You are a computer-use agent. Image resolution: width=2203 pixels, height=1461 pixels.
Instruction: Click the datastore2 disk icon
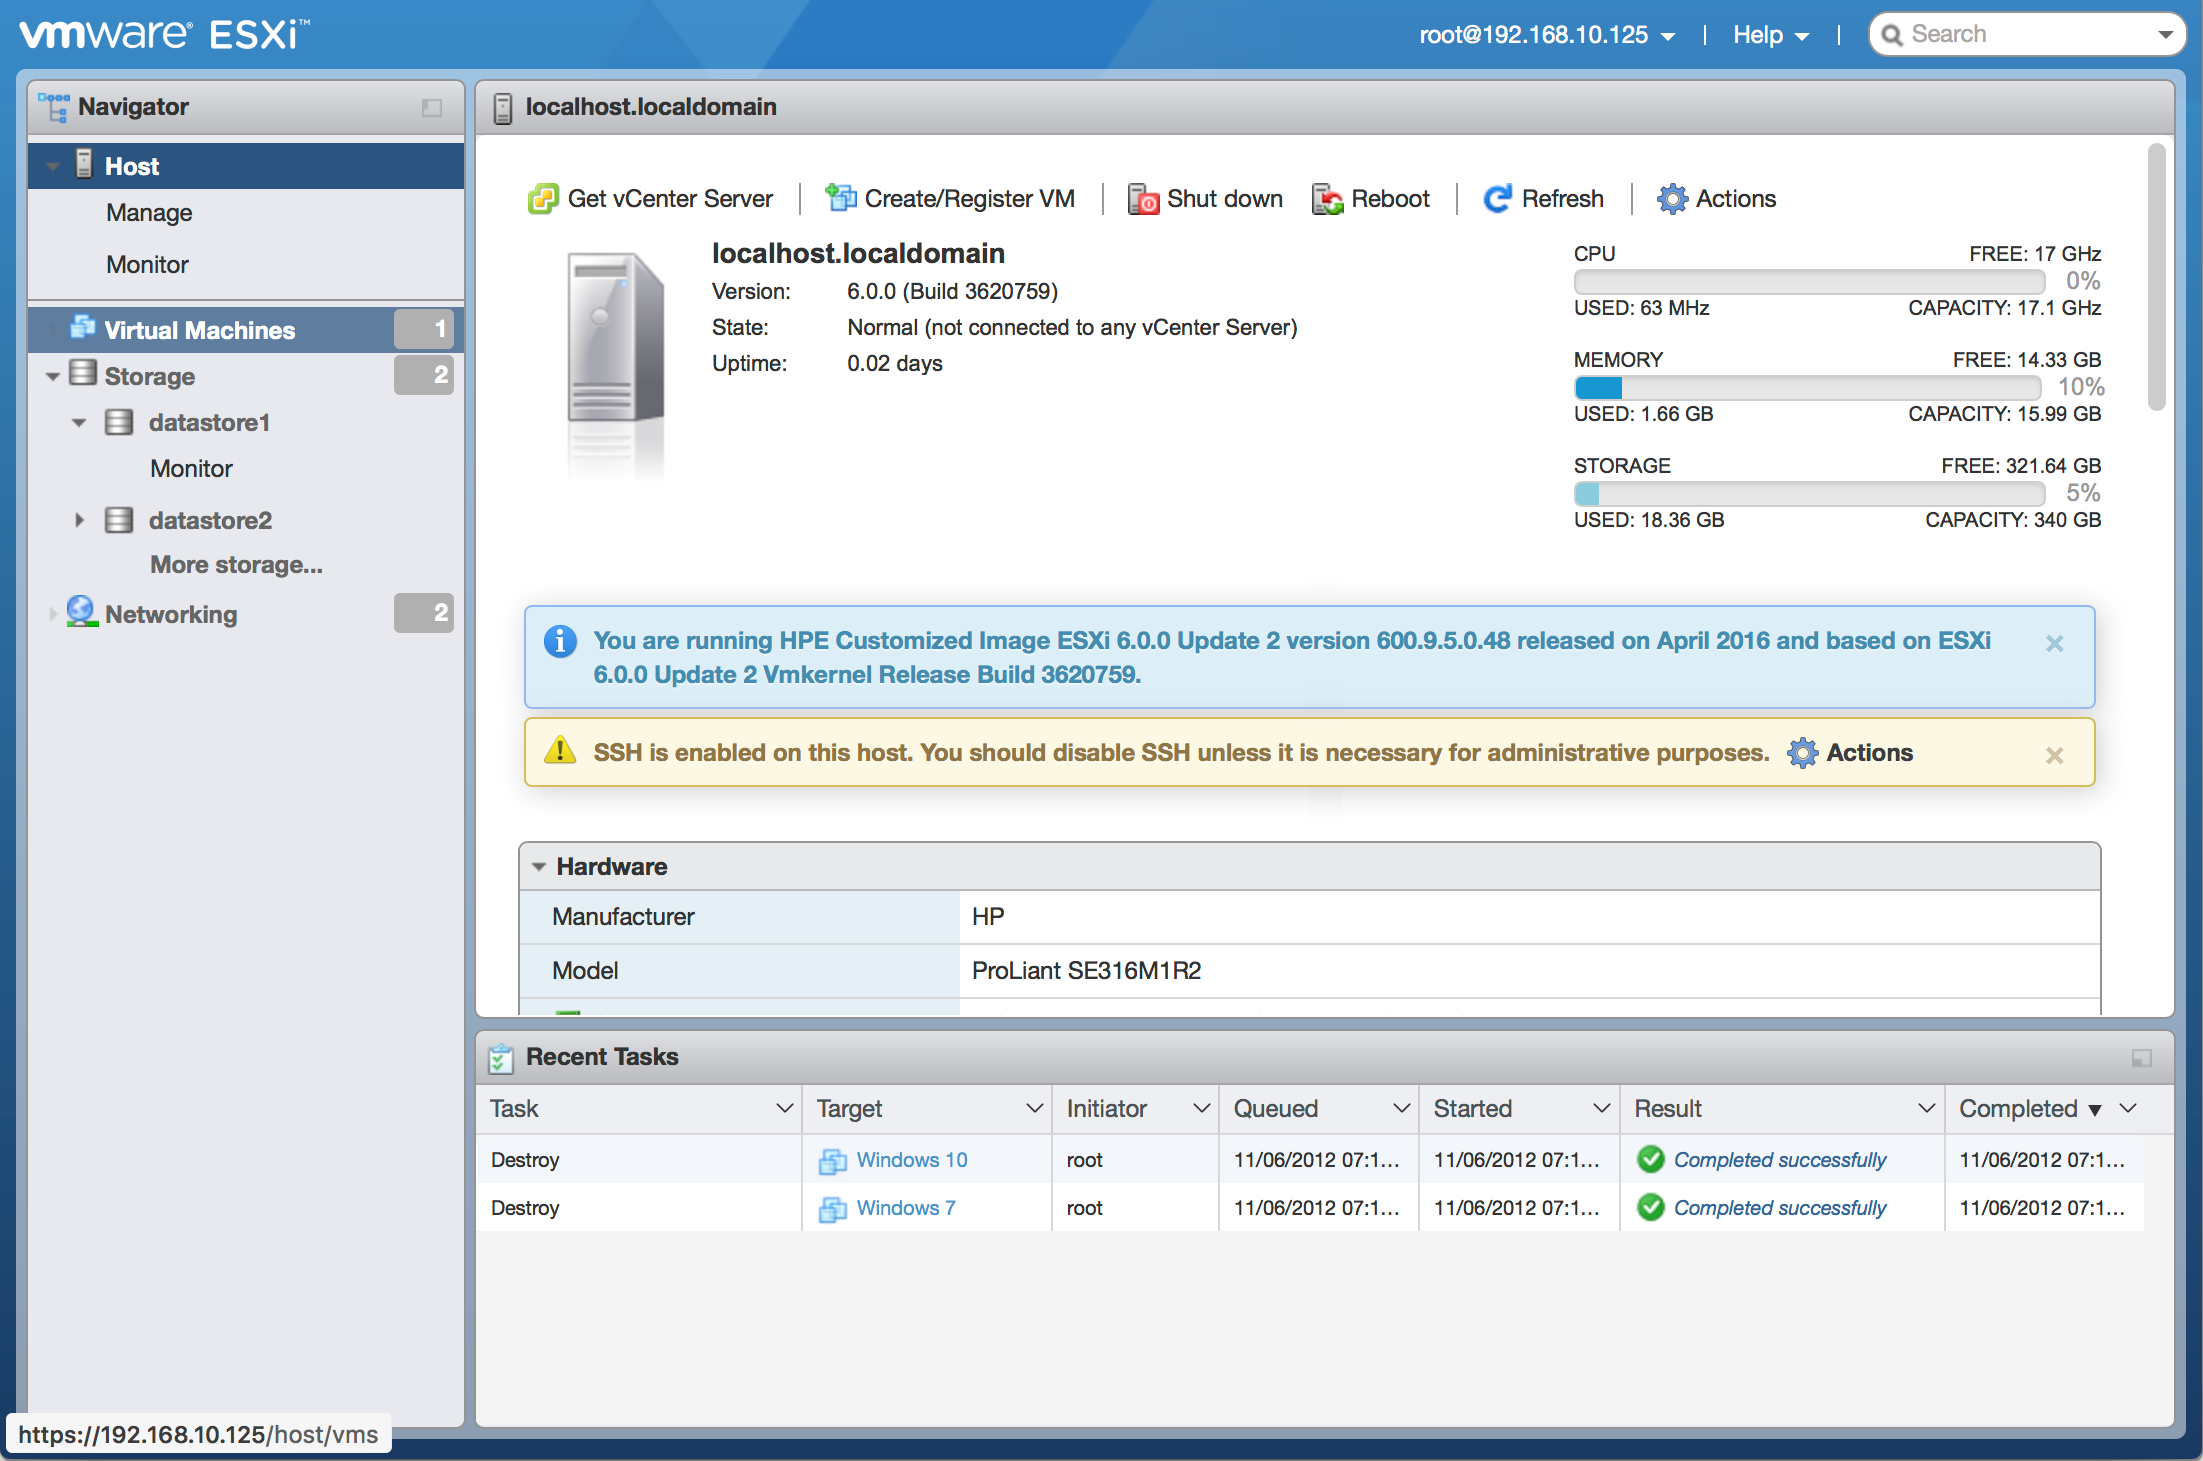click(x=119, y=520)
